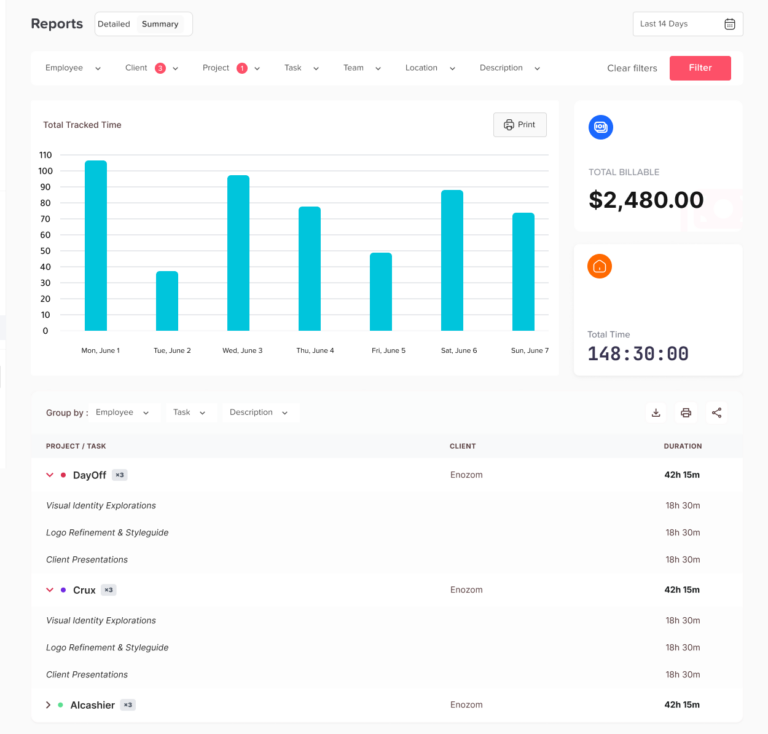This screenshot has width=768, height=734.
Task: Click Client Presentations under DayOff
Action: click(87, 560)
